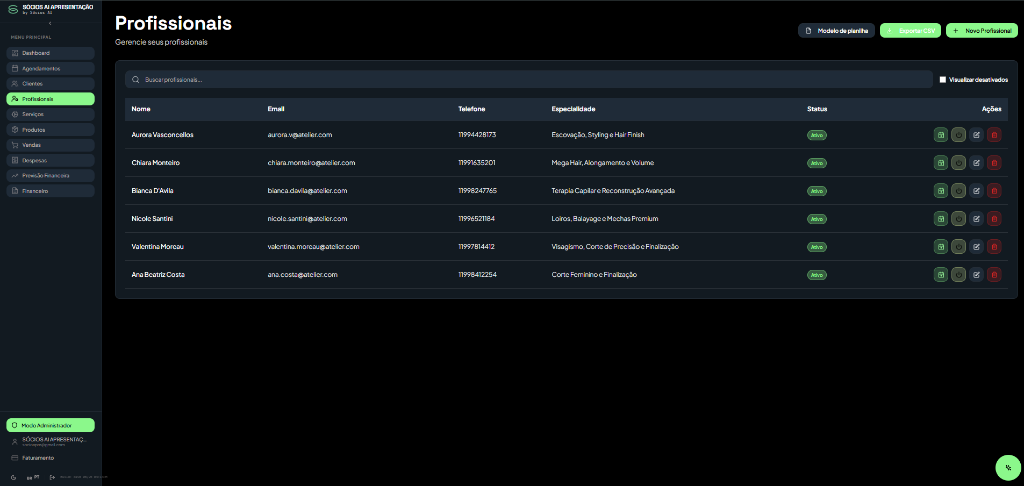This screenshot has height=486, width=1024.
Task: Edit Valentina Moreau with pencil icon
Action: point(976,247)
